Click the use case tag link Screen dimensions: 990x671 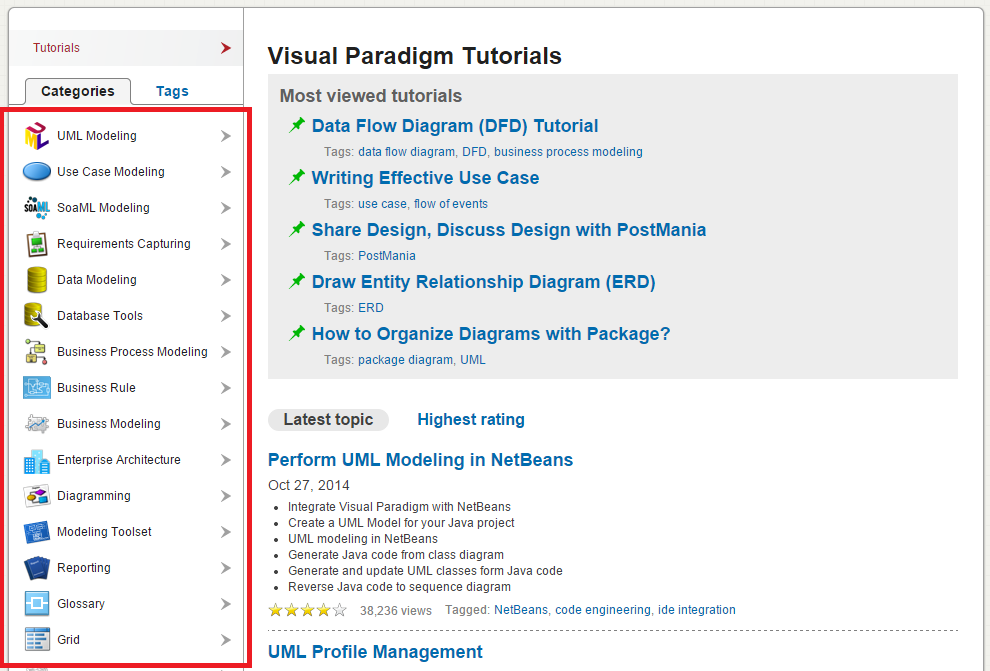(x=382, y=204)
